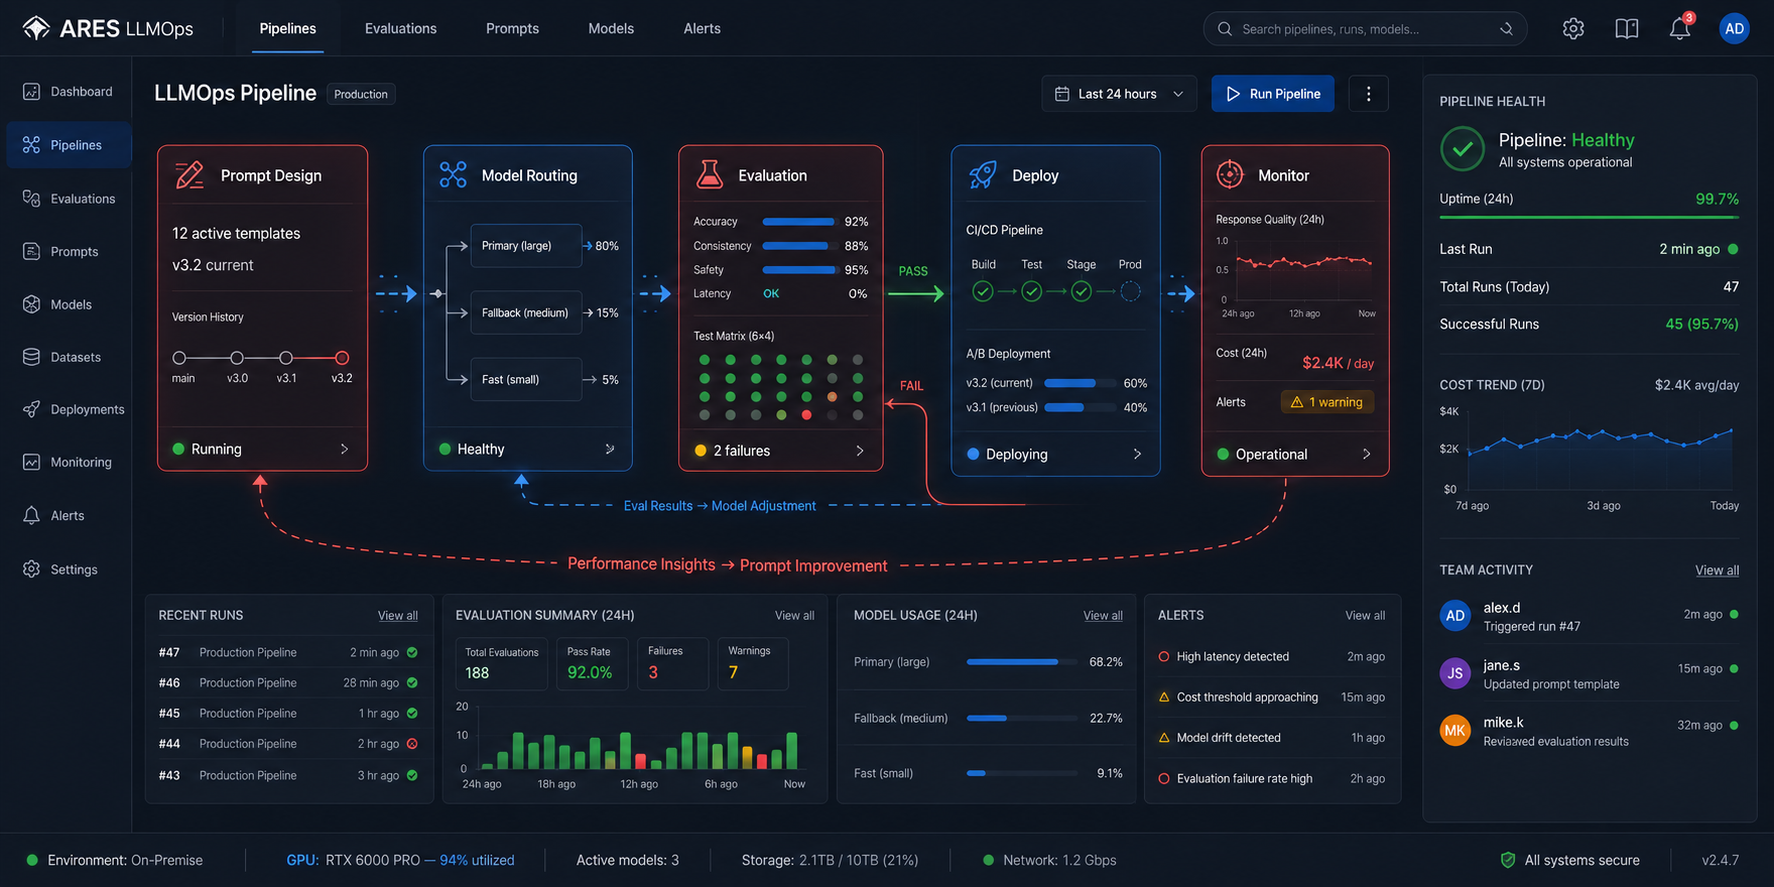Click the Dashboard sidebar icon
This screenshot has width=1774, height=887.
[x=31, y=91]
